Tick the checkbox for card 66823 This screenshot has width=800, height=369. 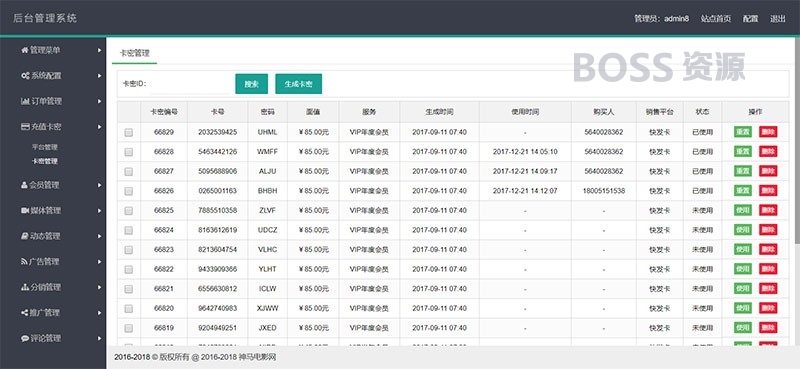point(129,250)
